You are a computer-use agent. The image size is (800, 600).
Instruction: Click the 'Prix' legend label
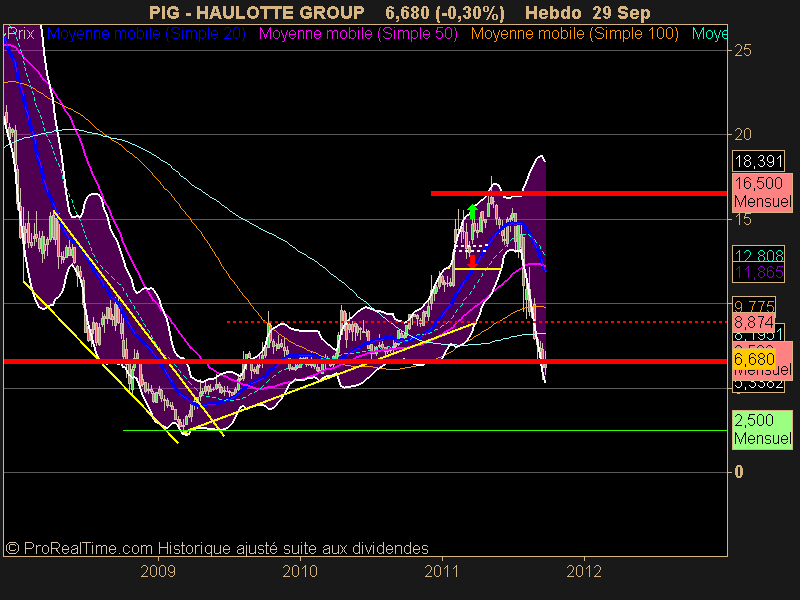[20, 34]
